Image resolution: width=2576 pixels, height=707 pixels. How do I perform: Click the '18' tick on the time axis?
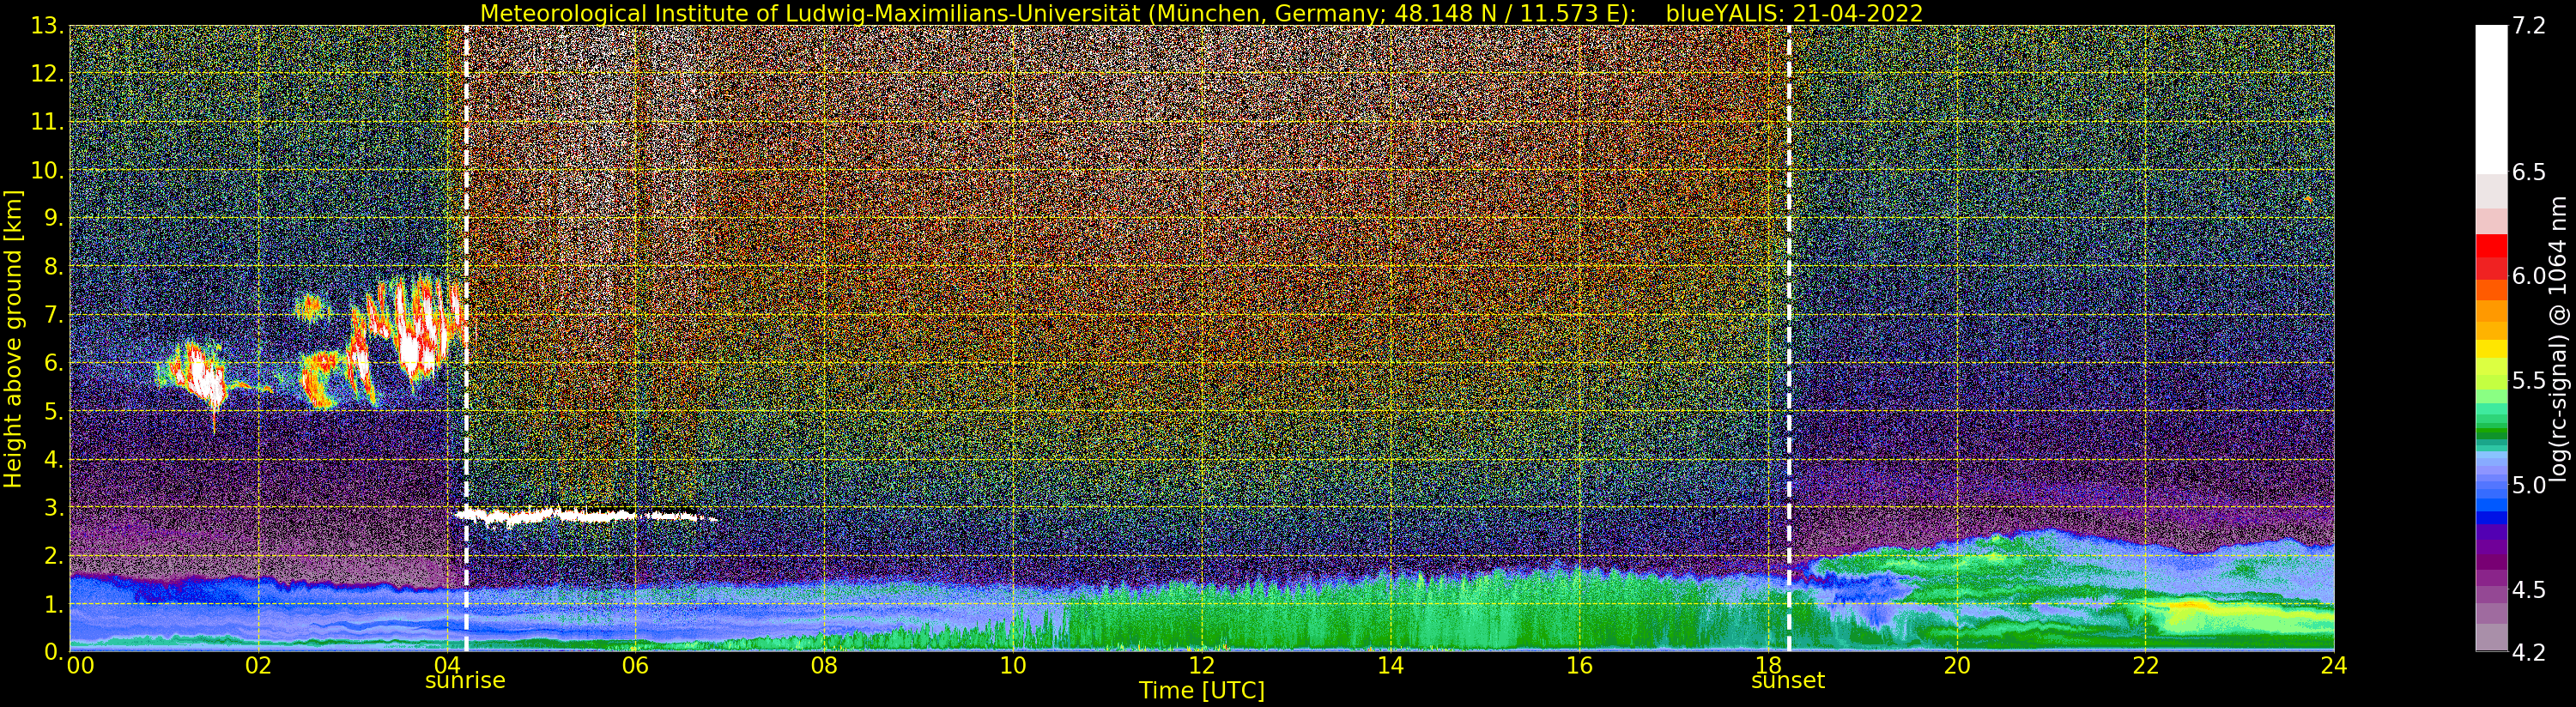click(x=1768, y=664)
